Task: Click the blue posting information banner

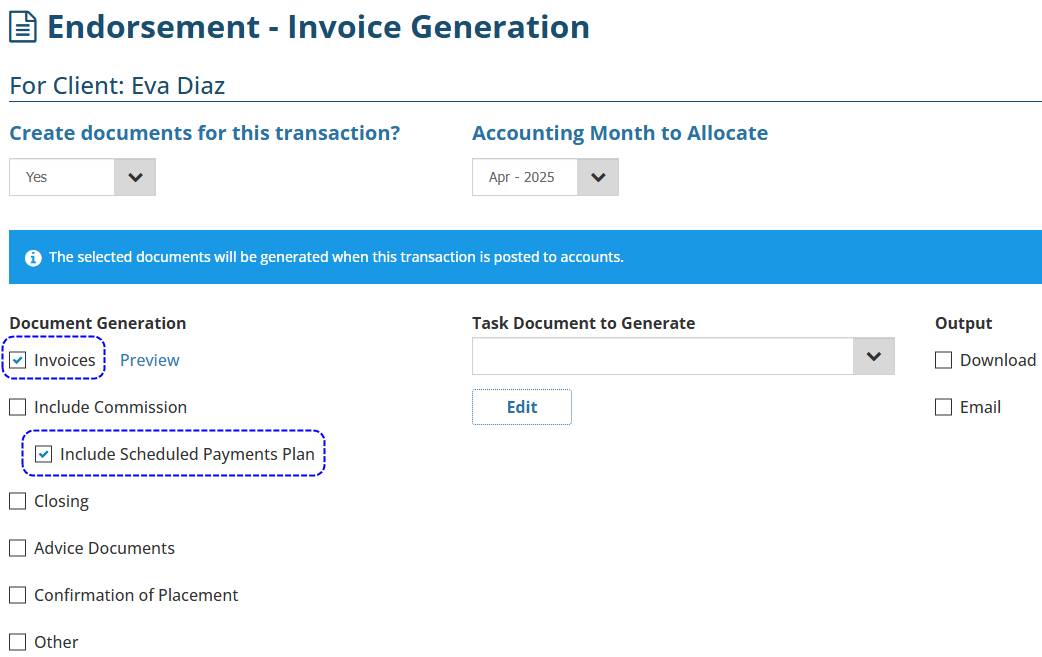Action: coord(525,257)
